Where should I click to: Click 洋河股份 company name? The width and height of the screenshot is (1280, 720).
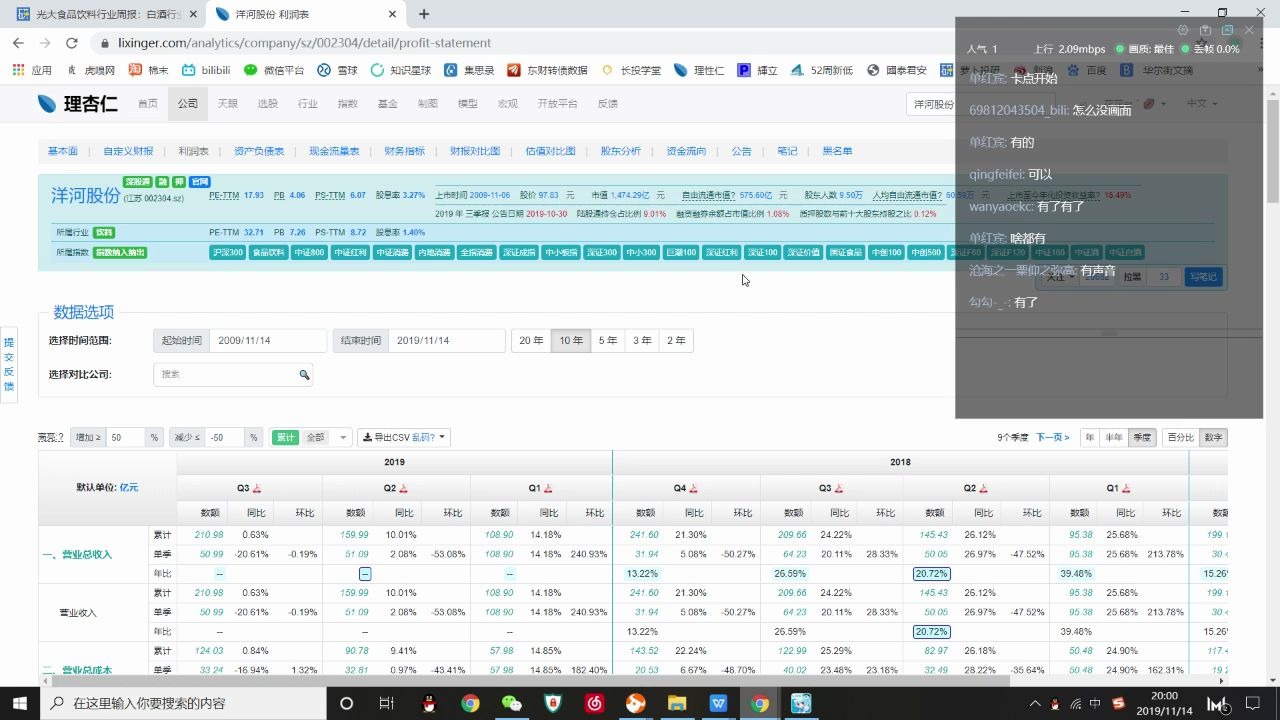pyautogui.click(x=85, y=196)
